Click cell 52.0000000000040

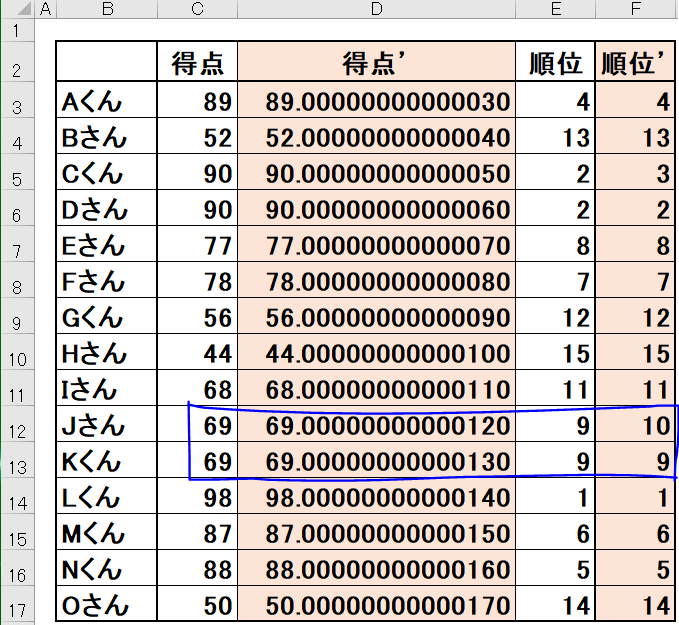376,136
